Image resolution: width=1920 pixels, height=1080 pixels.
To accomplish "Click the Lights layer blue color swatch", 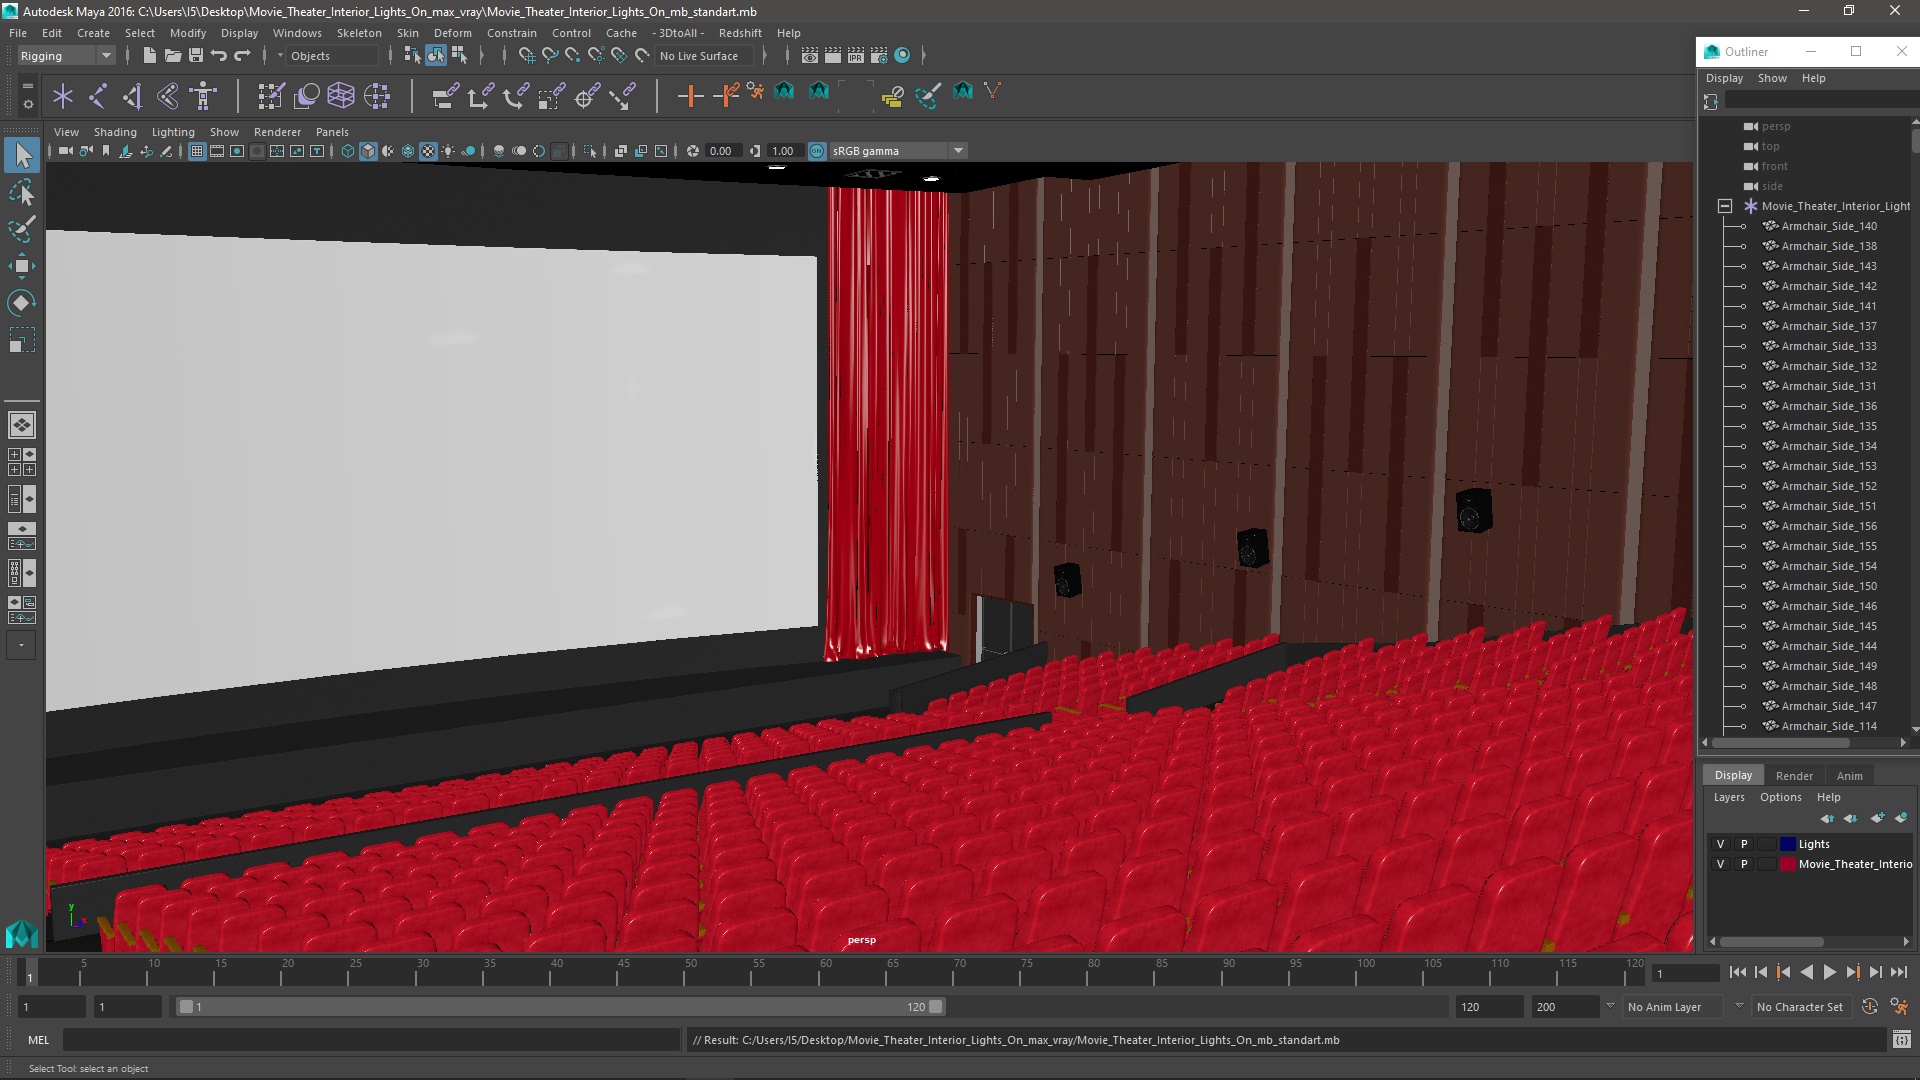I will point(1787,844).
